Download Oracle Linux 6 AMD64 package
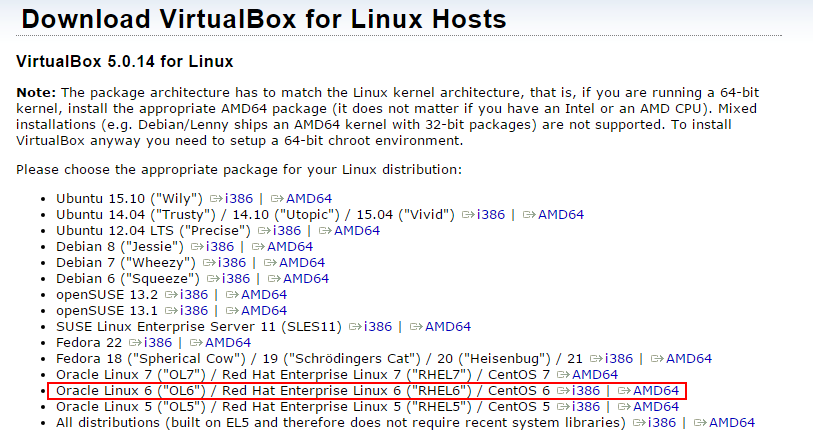Viewport: 813px width, 437px height. coord(656,391)
